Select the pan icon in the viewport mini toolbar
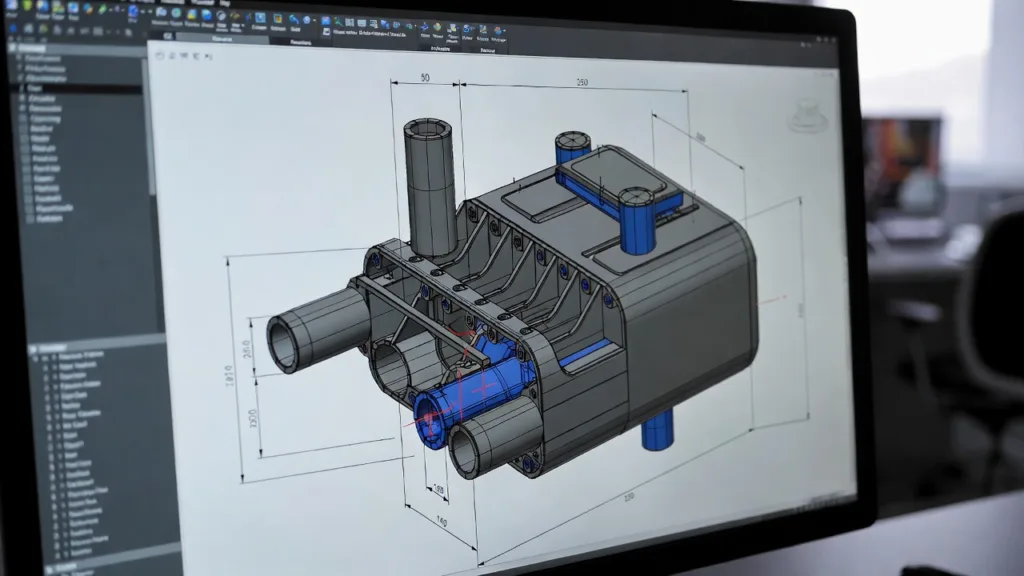 point(184,55)
